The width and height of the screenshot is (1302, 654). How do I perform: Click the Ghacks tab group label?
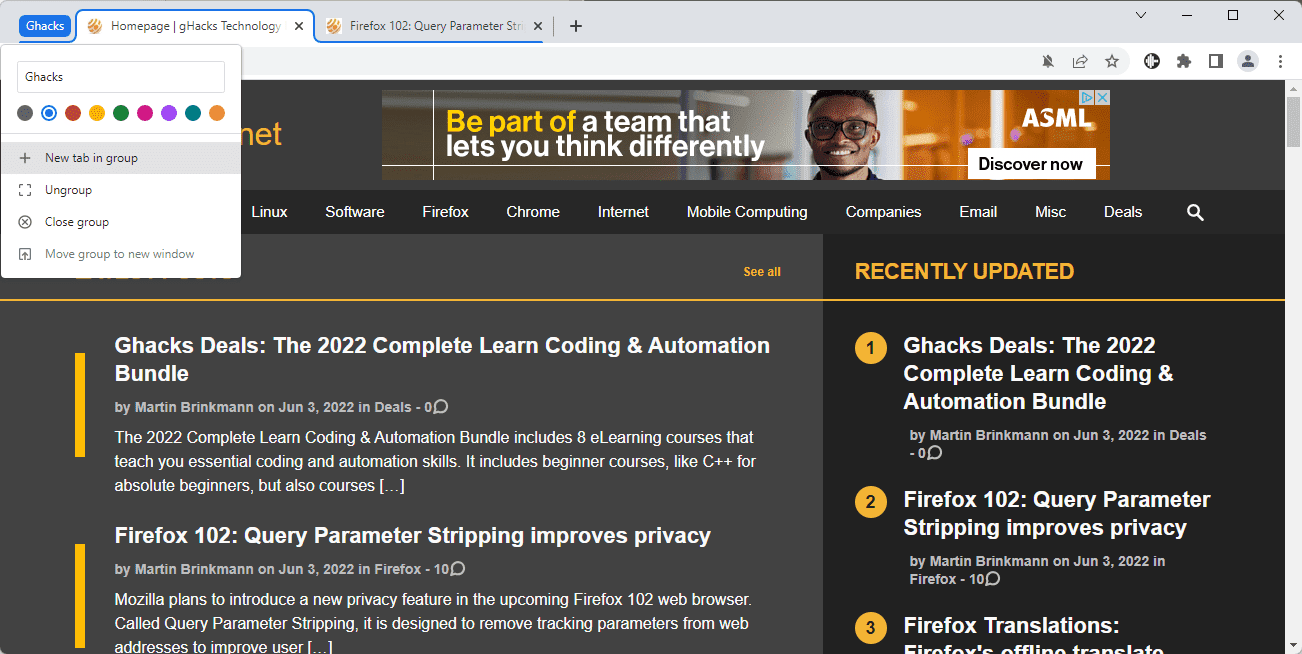45,26
